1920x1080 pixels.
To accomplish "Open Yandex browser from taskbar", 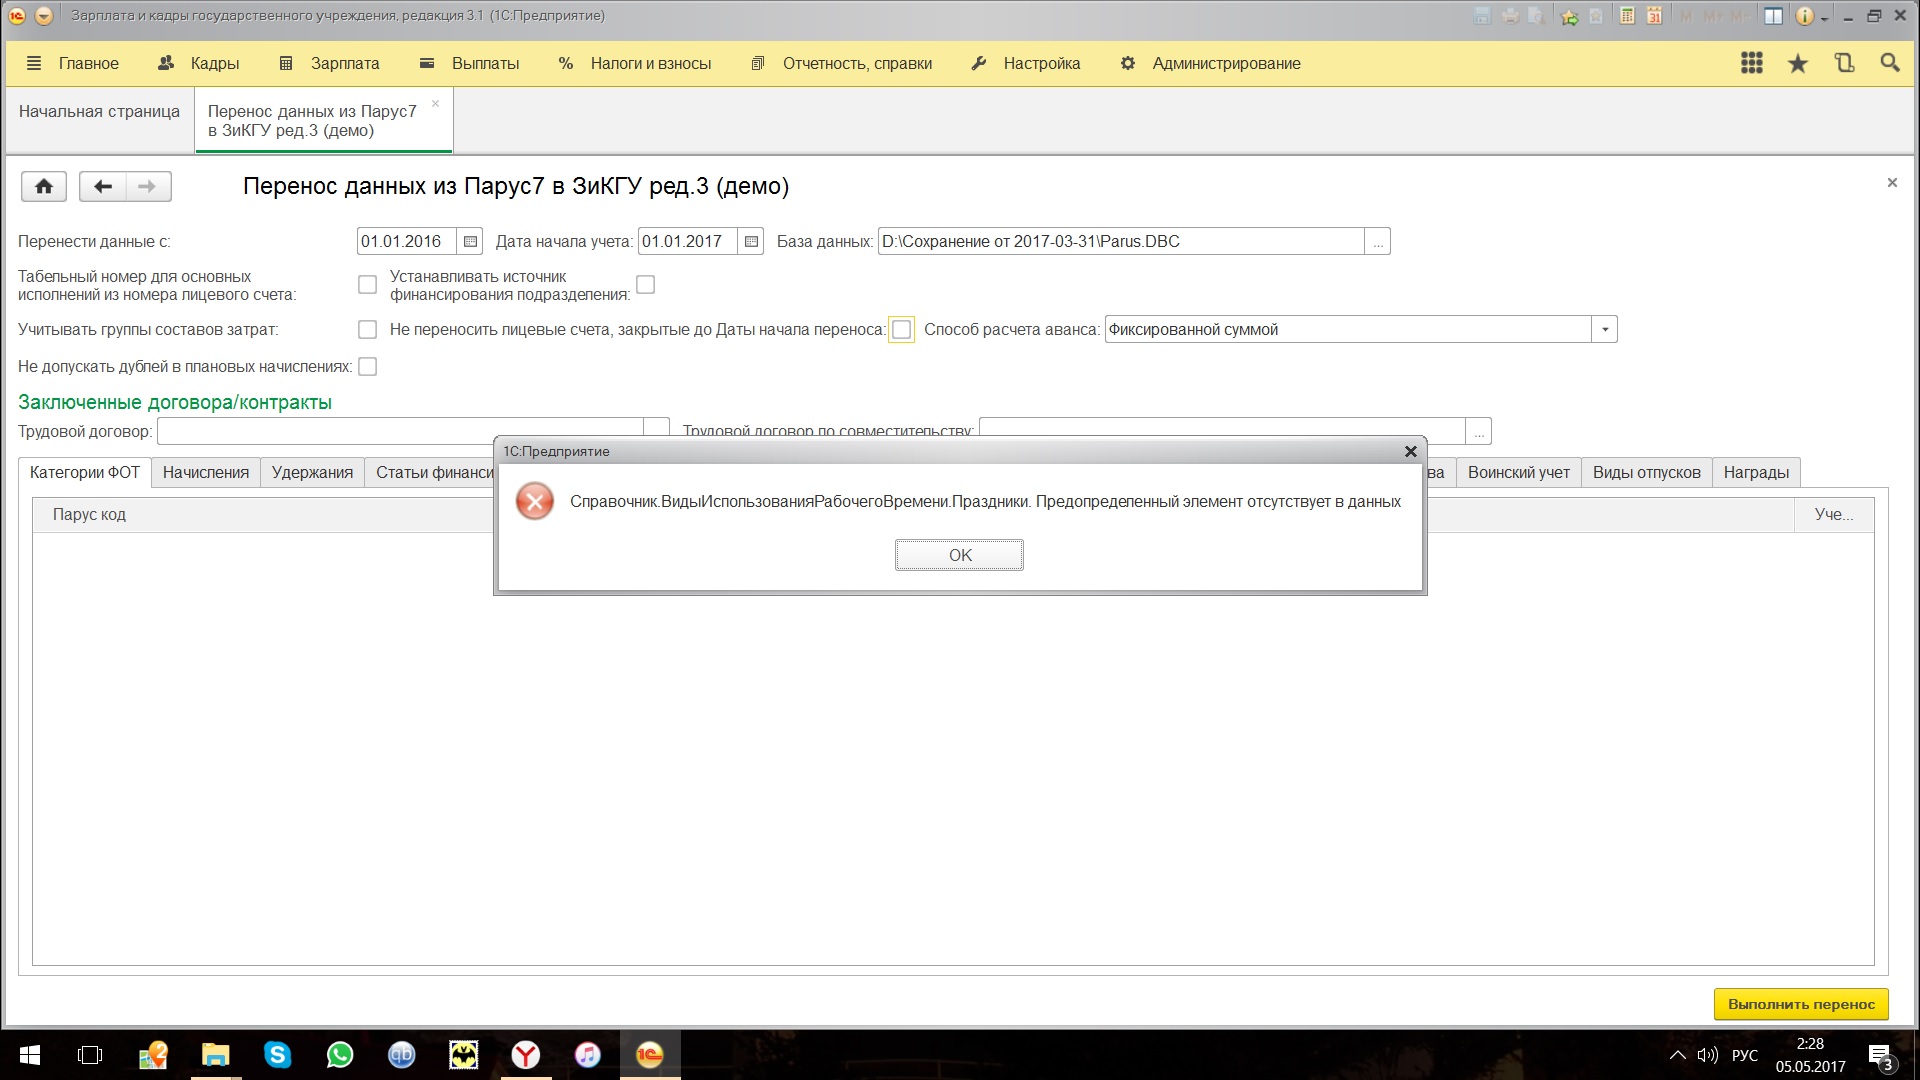I will coord(525,1055).
